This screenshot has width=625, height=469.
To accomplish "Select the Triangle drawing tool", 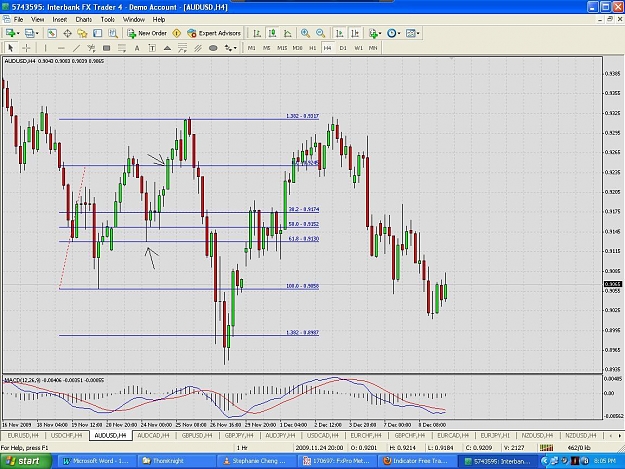I will (x=167, y=48).
